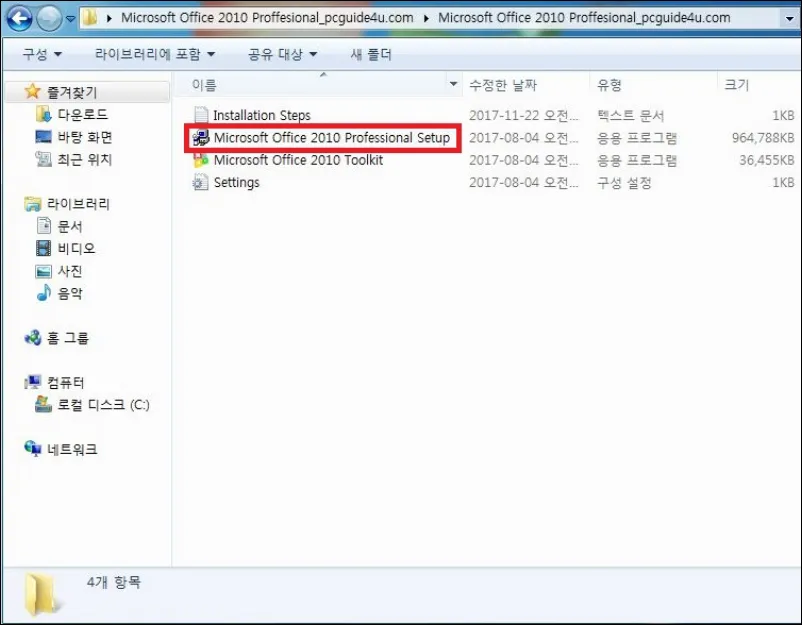Viewport: 802px width, 625px height.
Task: Open 최근 위치 in the navigation pane
Action: pyautogui.click(x=84, y=160)
